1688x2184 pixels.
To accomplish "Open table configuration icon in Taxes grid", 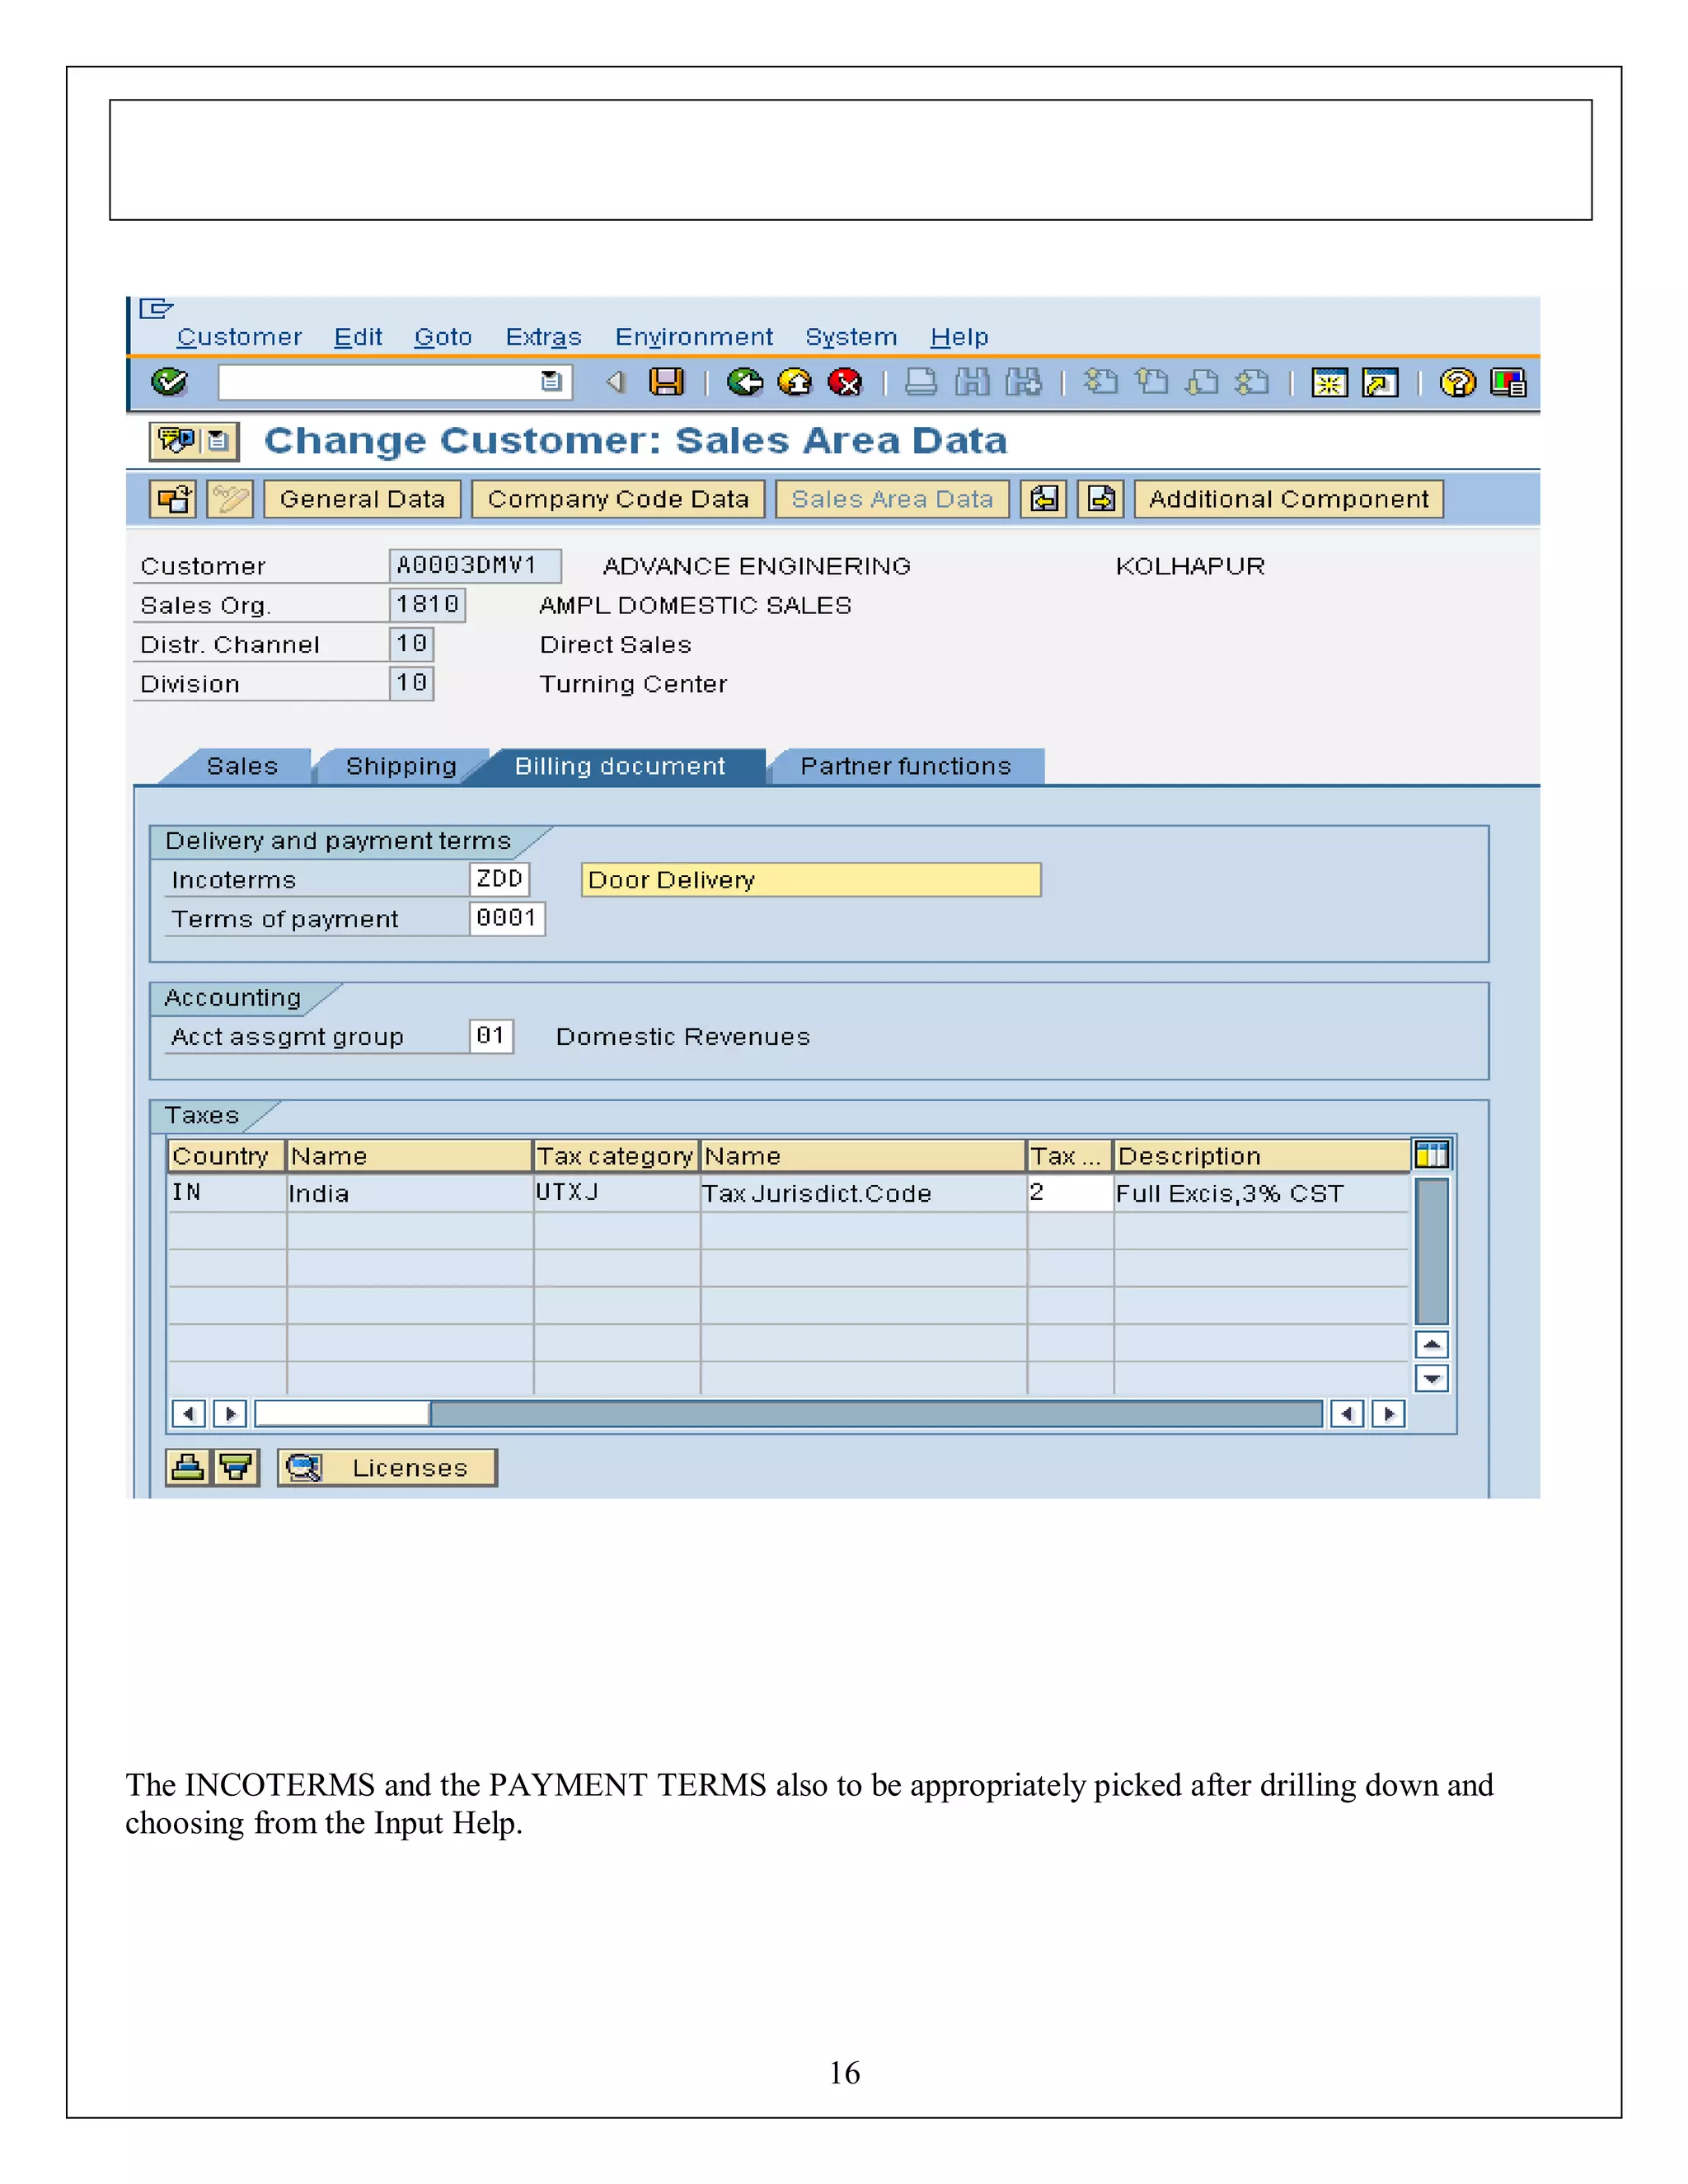I will [1431, 1155].
